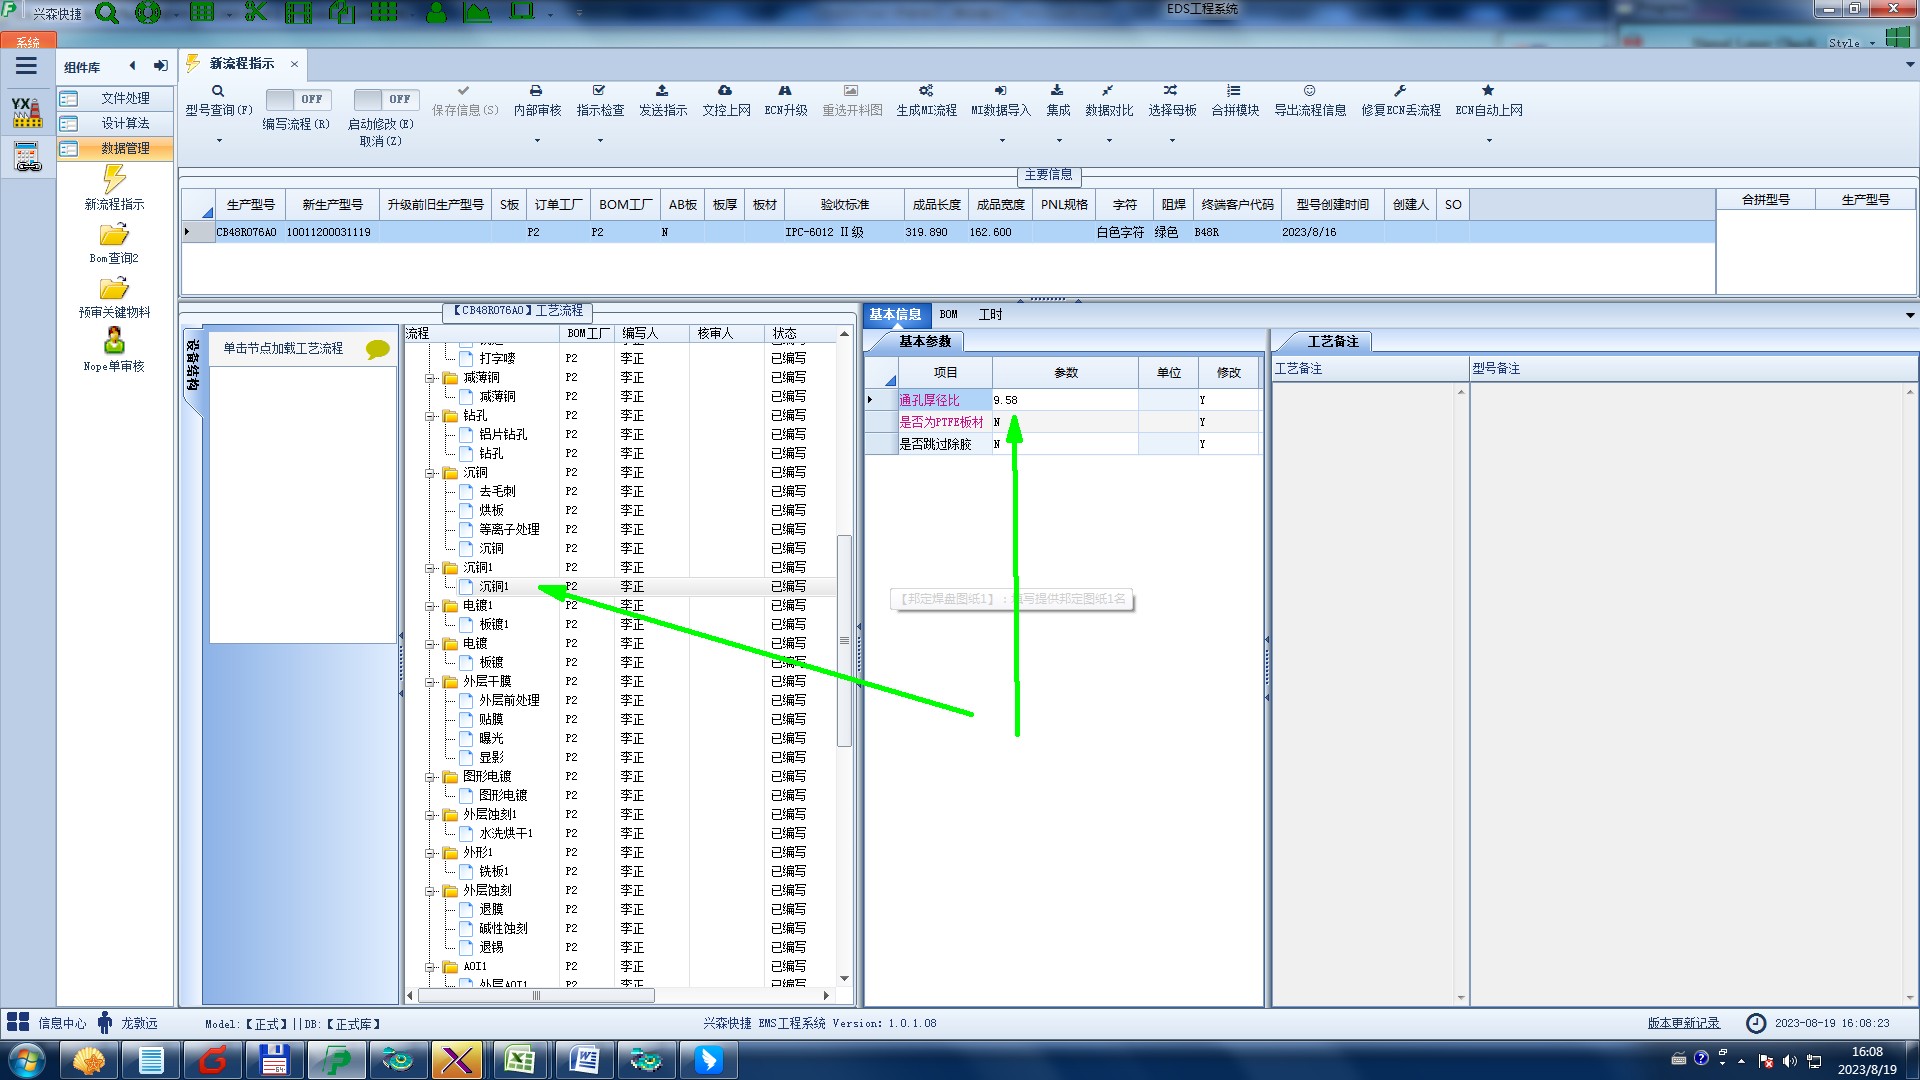Click the 指示检查 check icon
Screen dimensions: 1920x1080
599,91
